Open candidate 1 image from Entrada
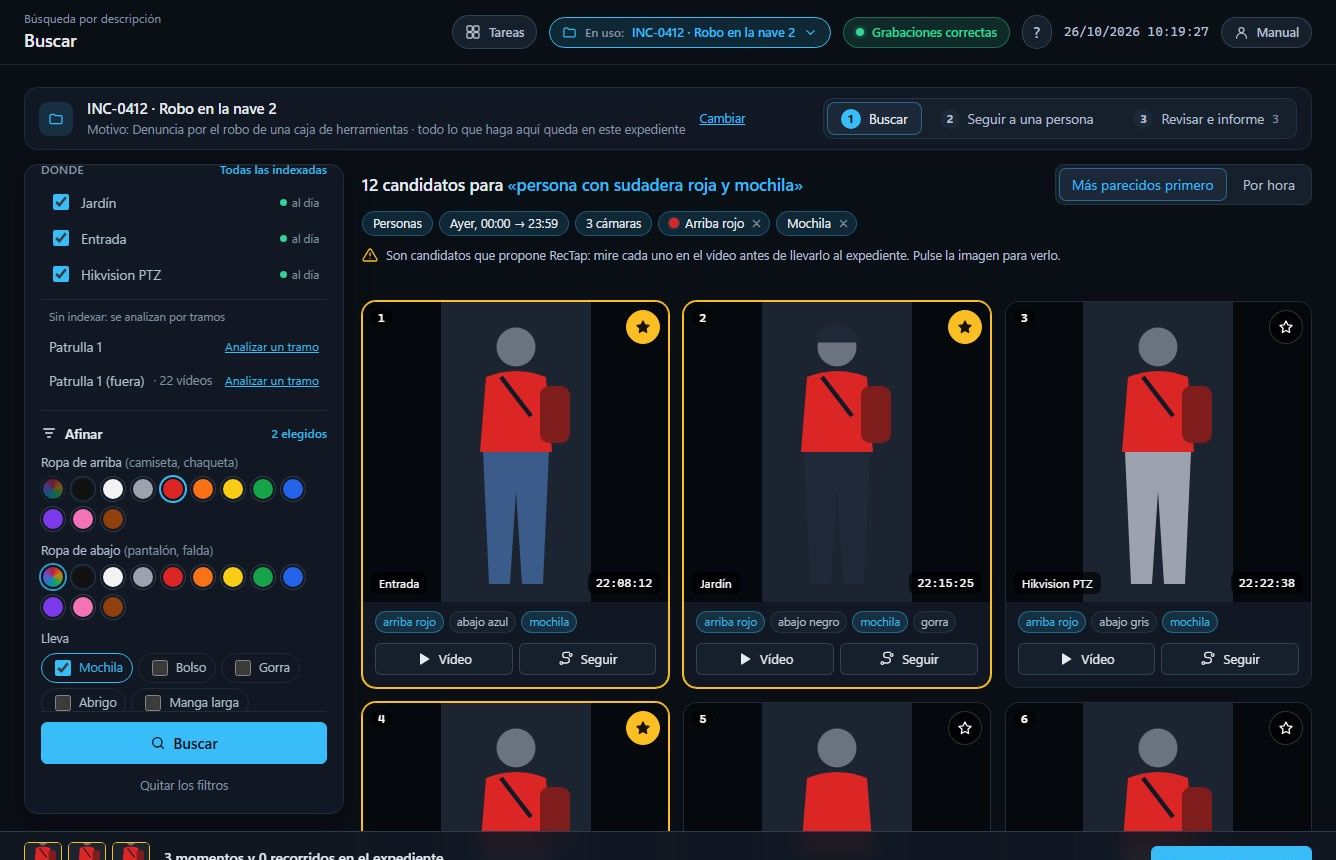The width and height of the screenshot is (1336, 860). tap(516, 452)
